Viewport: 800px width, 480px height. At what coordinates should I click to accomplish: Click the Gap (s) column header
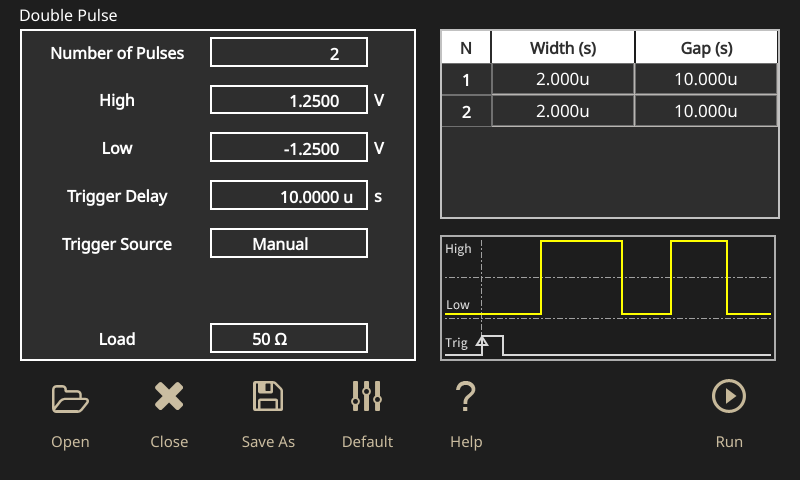706,48
